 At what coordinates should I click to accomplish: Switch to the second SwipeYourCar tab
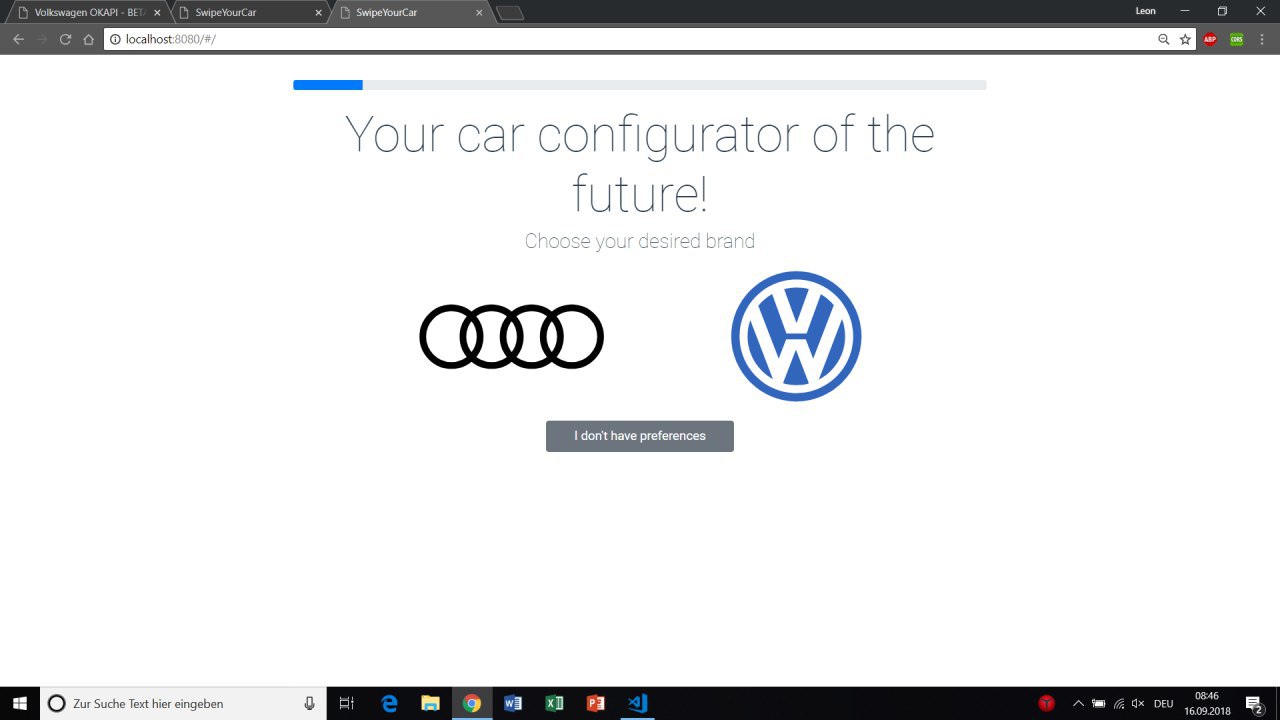pos(250,12)
